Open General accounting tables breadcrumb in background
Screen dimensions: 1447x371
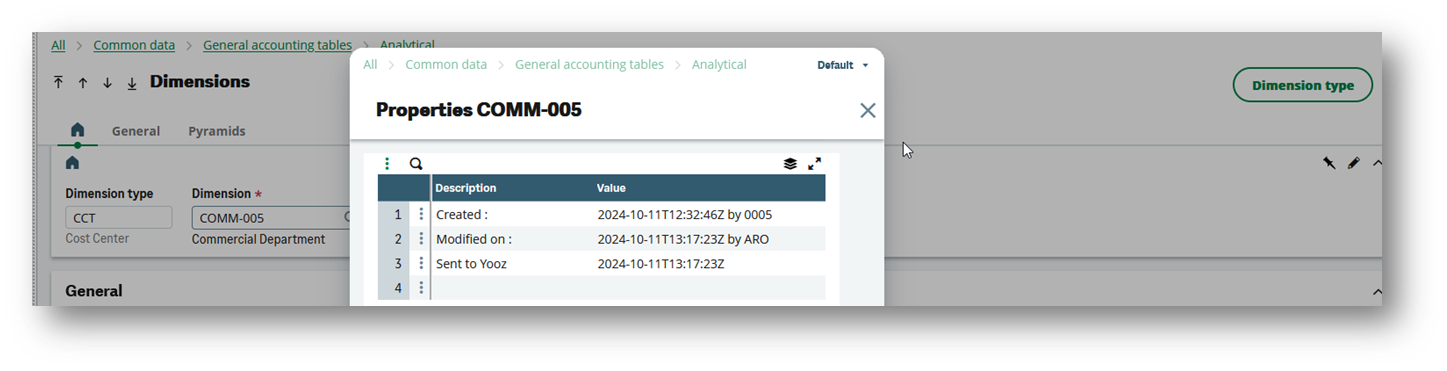(277, 45)
